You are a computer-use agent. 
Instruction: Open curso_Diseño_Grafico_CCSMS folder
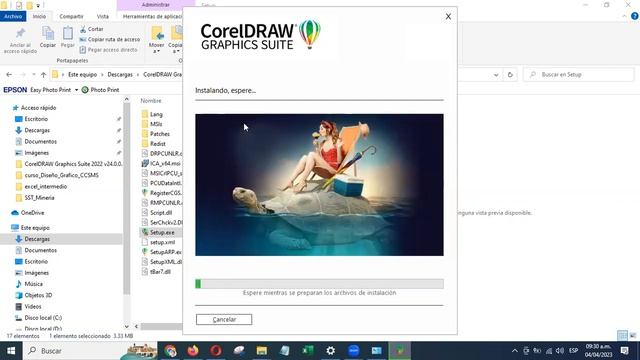coord(61,175)
